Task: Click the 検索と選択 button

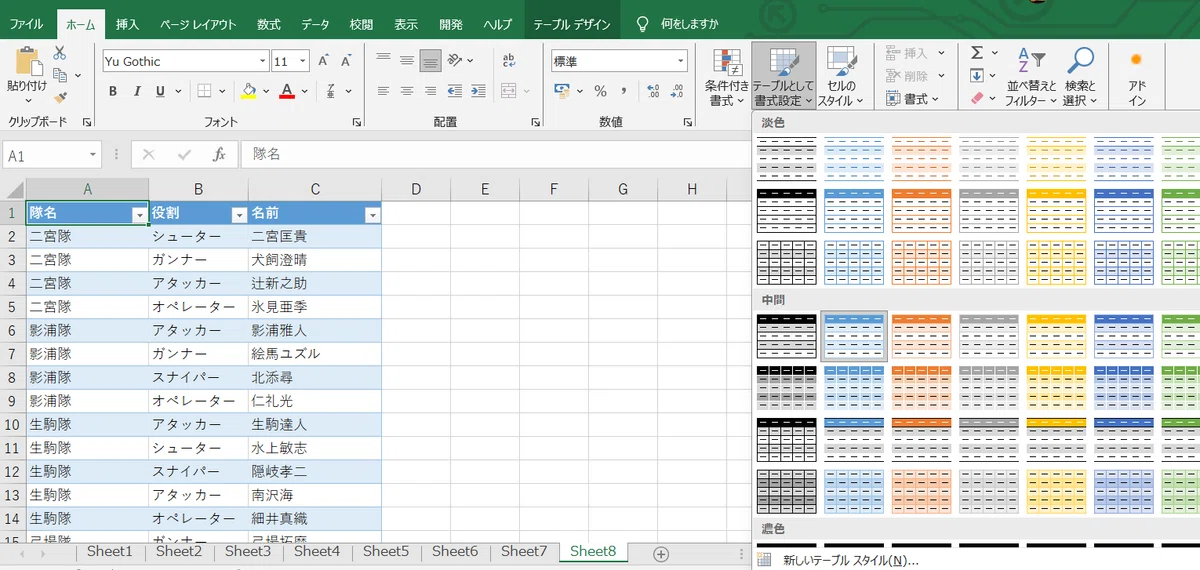Action: (x=1080, y=78)
